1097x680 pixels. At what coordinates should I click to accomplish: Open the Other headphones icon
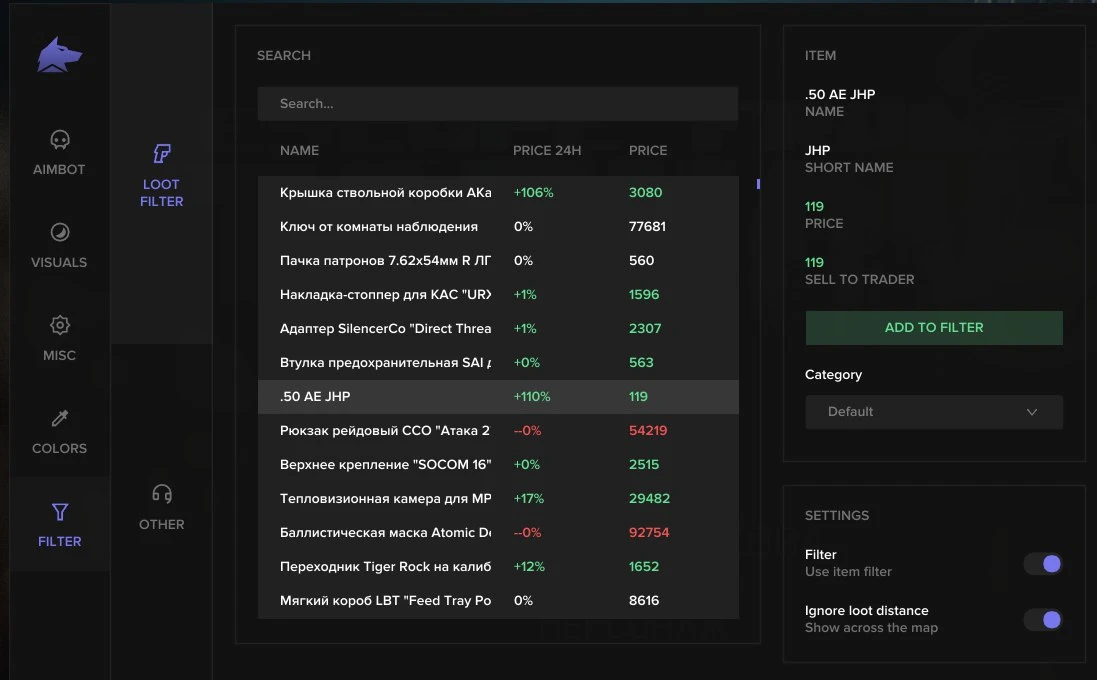tap(162, 494)
